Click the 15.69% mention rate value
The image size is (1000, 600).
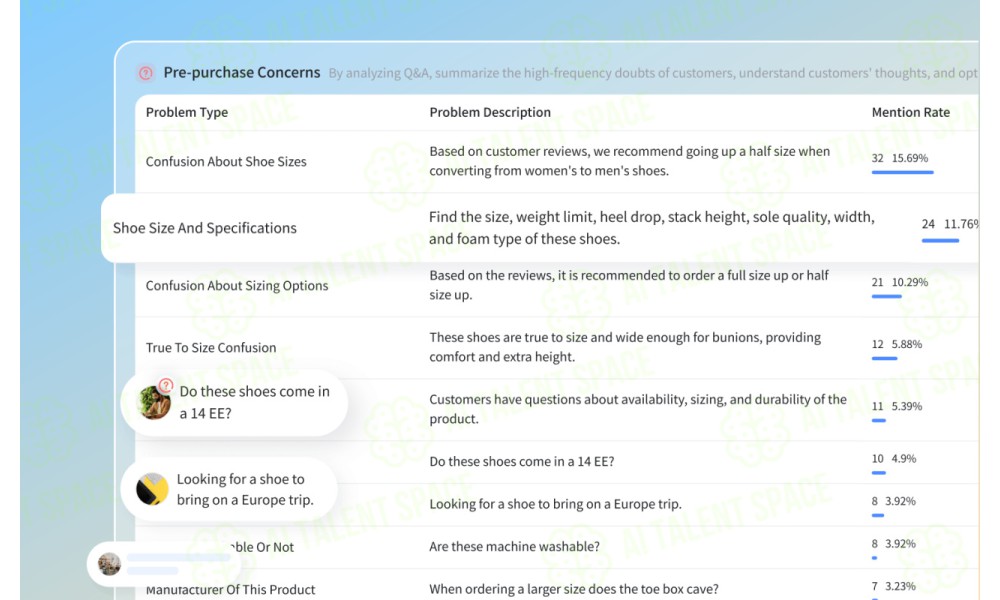tap(909, 158)
